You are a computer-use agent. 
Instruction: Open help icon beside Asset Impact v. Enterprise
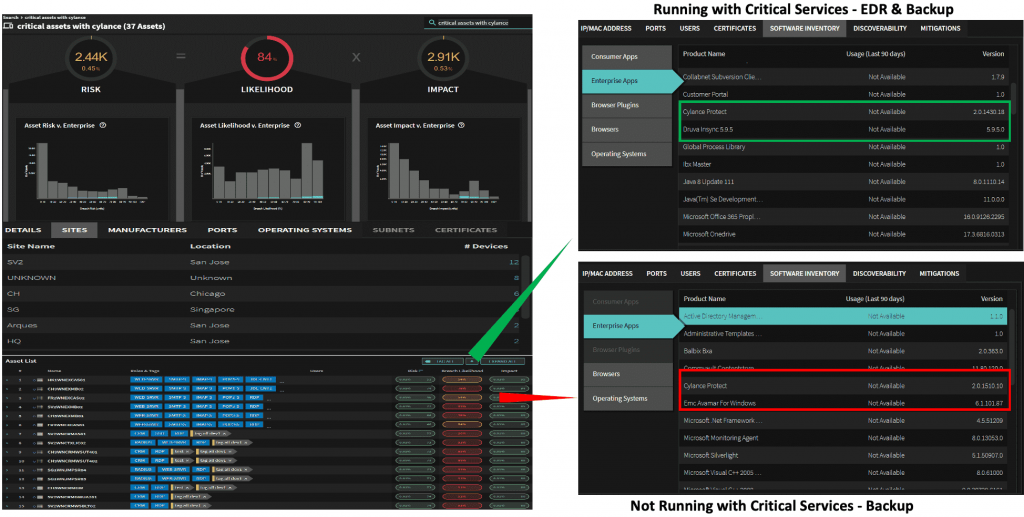(x=461, y=126)
